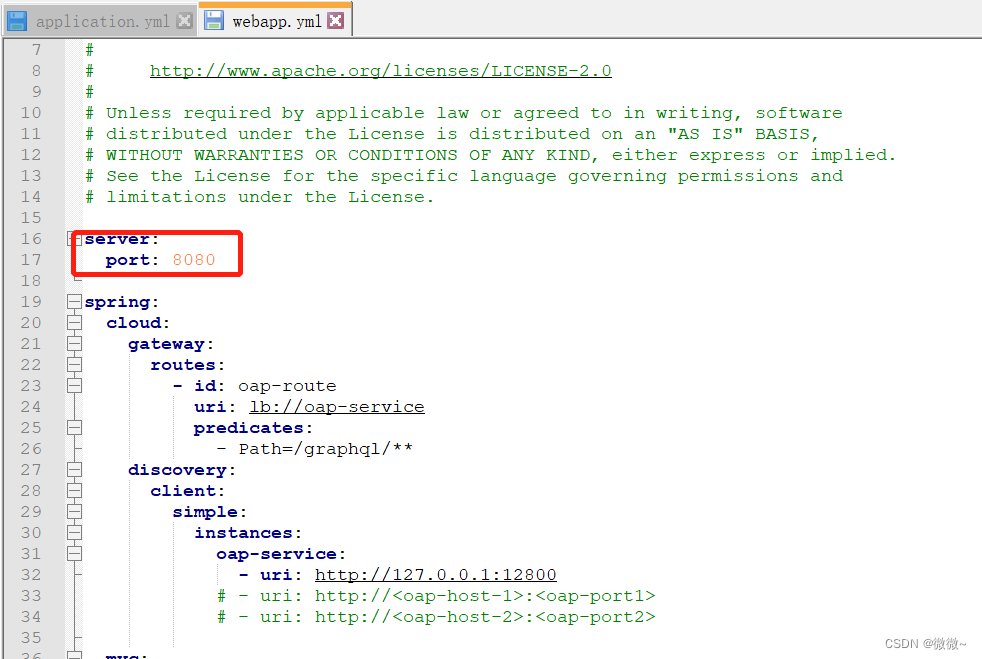This screenshot has height=659, width=982.
Task: Collapse the gateway: section fold marker
Action: (x=75, y=342)
